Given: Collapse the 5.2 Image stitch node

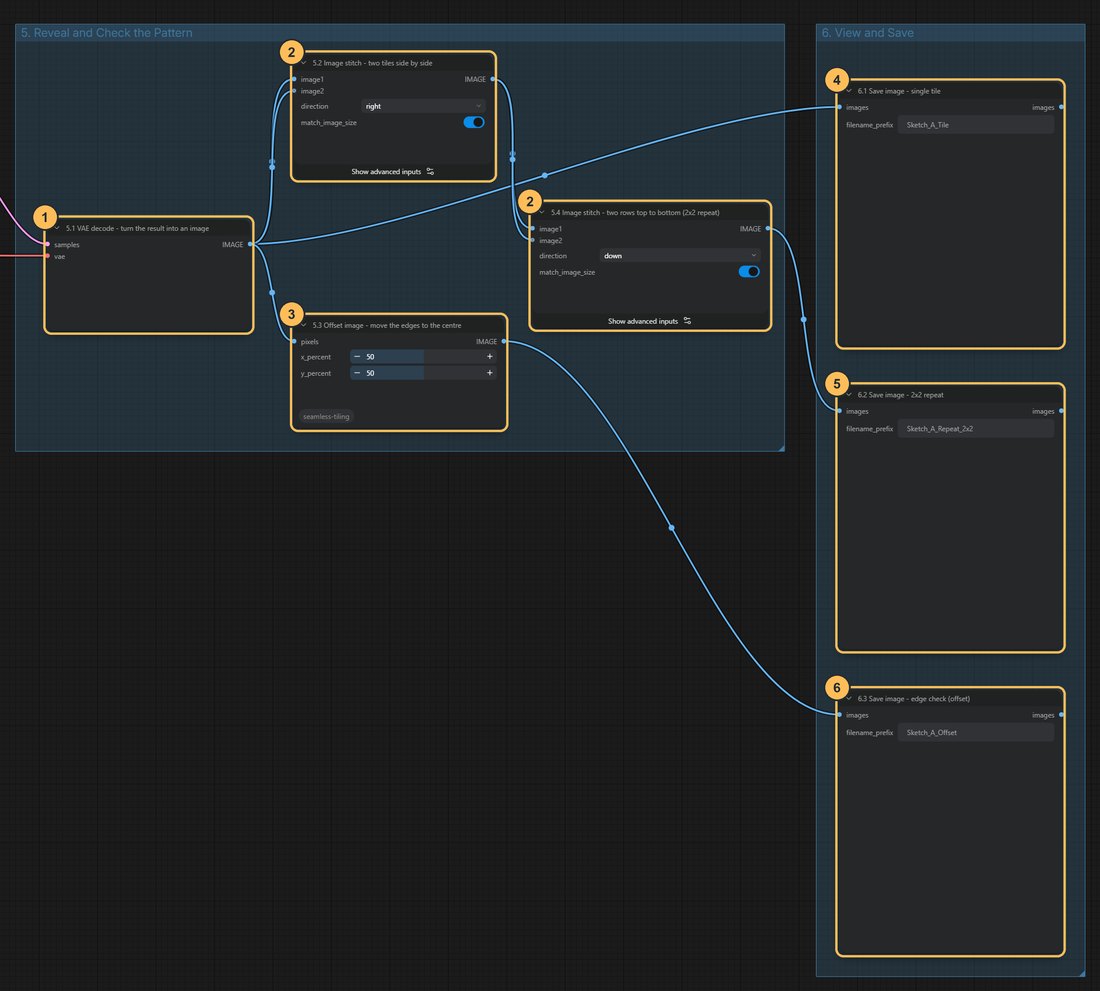Looking at the screenshot, I should (304, 62).
